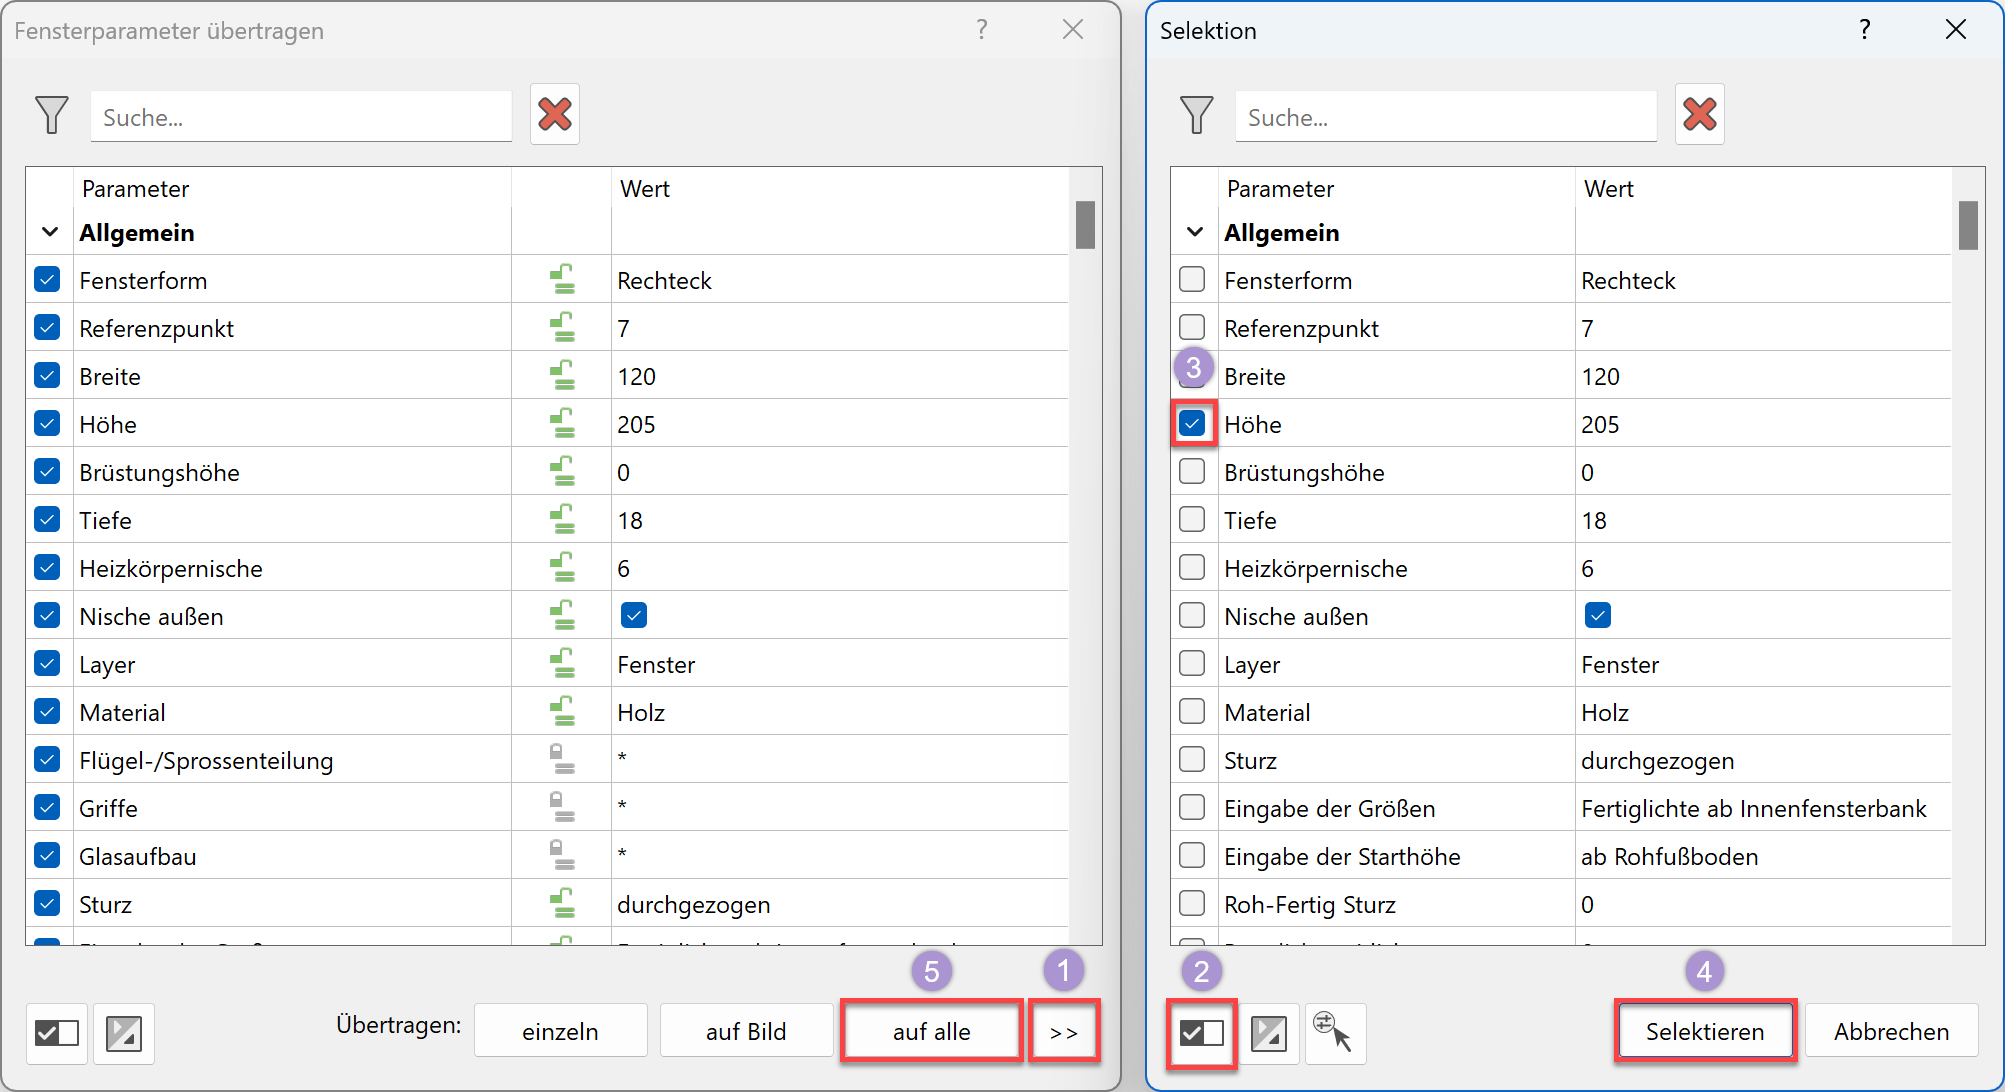Click the invert selection icon in Selektion

click(1269, 1034)
